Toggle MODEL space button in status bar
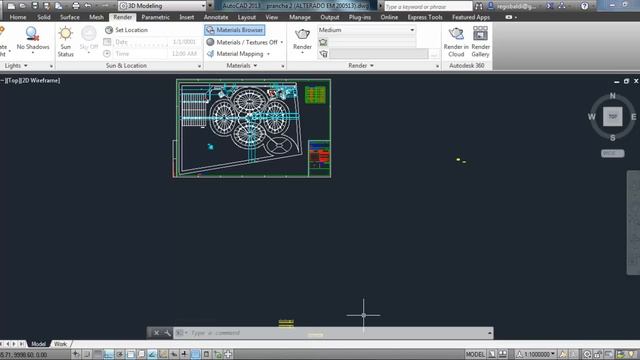 (x=475, y=354)
